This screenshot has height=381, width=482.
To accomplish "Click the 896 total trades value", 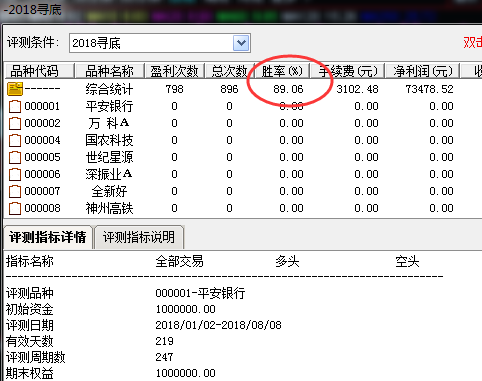I will [x=229, y=89].
